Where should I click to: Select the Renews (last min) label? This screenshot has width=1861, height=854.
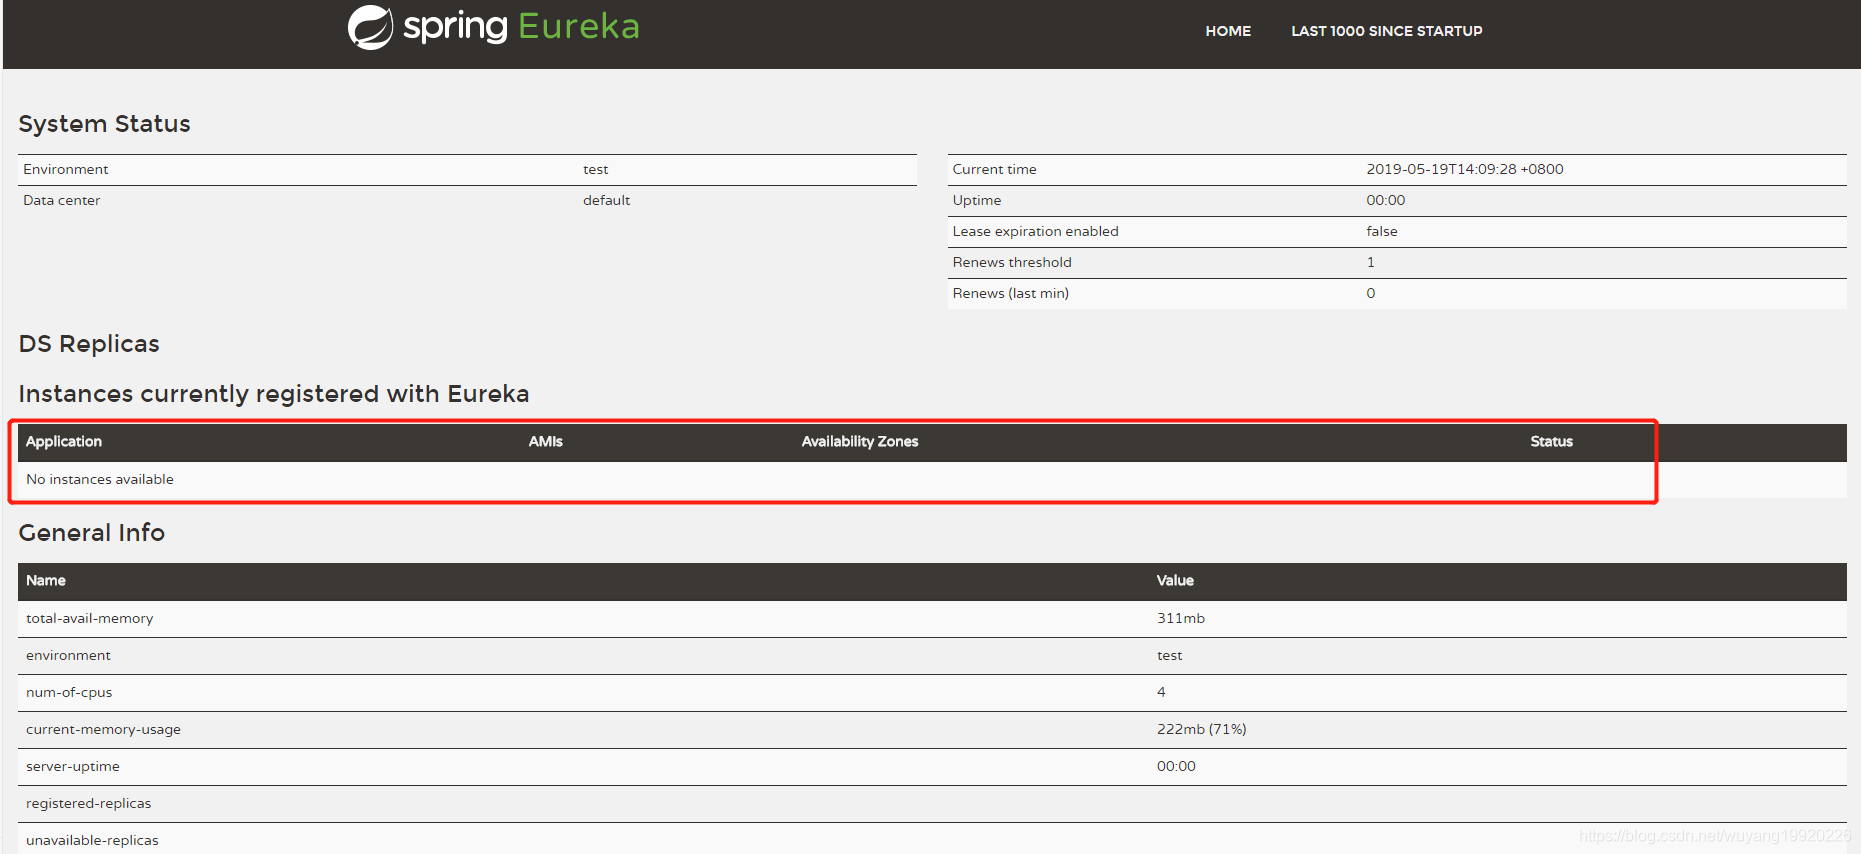pyautogui.click(x=1010, y=293)
